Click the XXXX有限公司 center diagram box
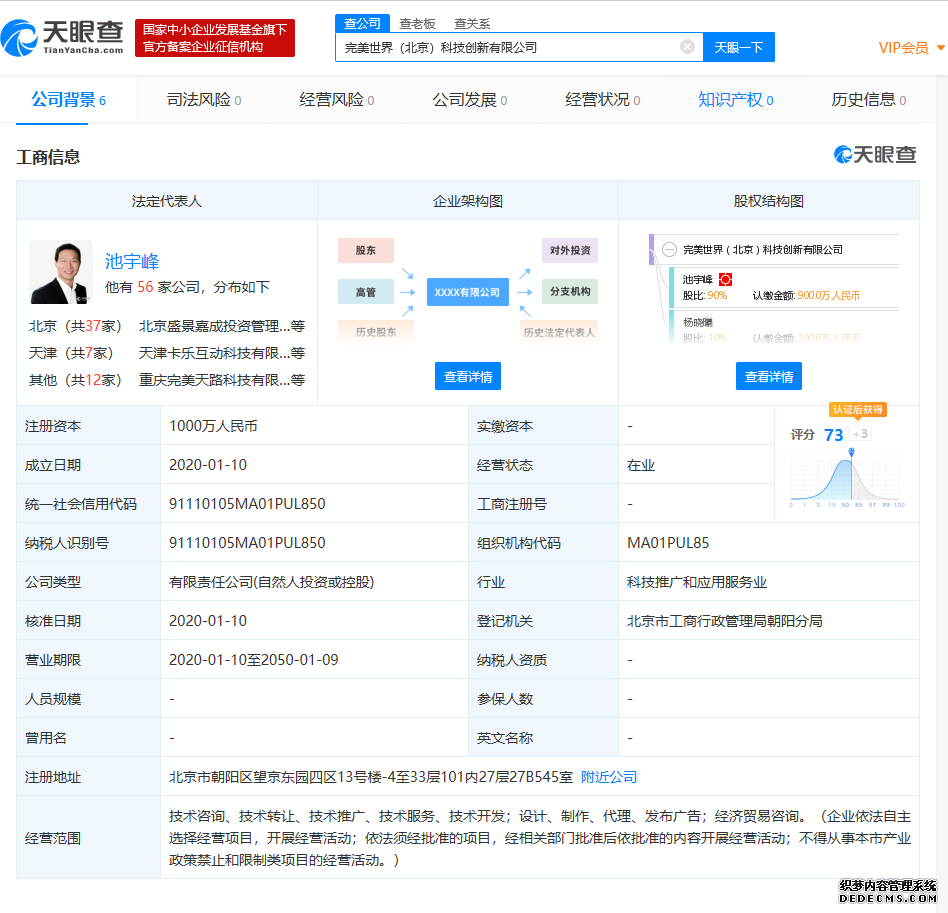This screenshot has height=913, width=948. pos(467,292)
